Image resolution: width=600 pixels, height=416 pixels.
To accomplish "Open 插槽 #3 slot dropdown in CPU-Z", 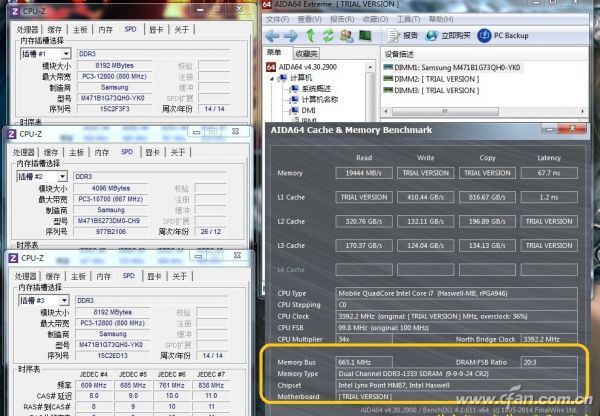I will (x=42, y=300).
